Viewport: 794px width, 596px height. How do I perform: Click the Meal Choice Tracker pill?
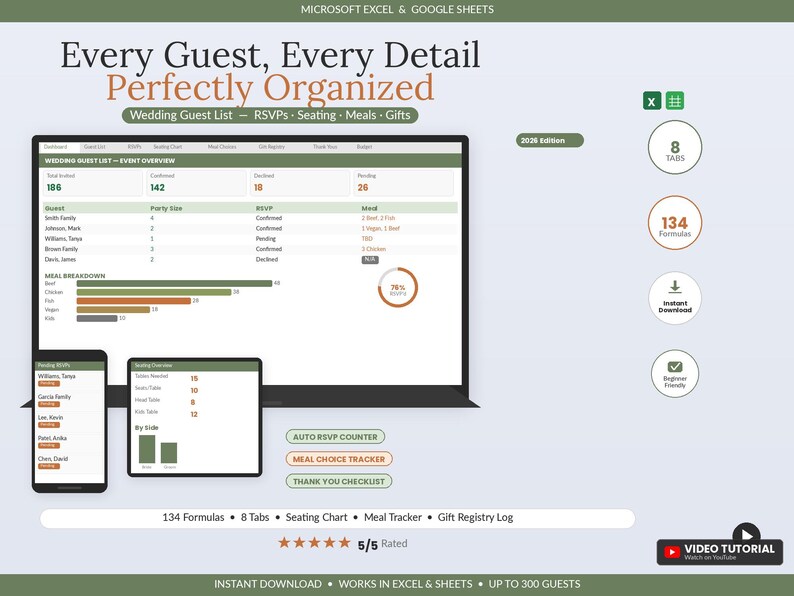(339, 459)
